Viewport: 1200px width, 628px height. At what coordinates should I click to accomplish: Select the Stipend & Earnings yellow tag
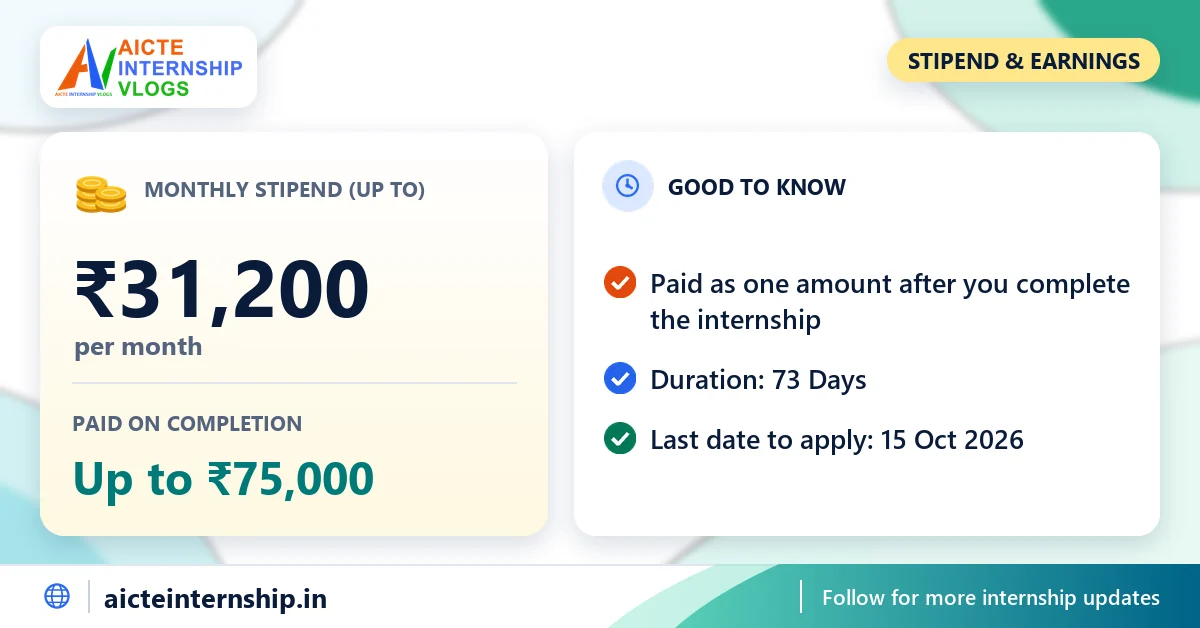point(1023,61)
